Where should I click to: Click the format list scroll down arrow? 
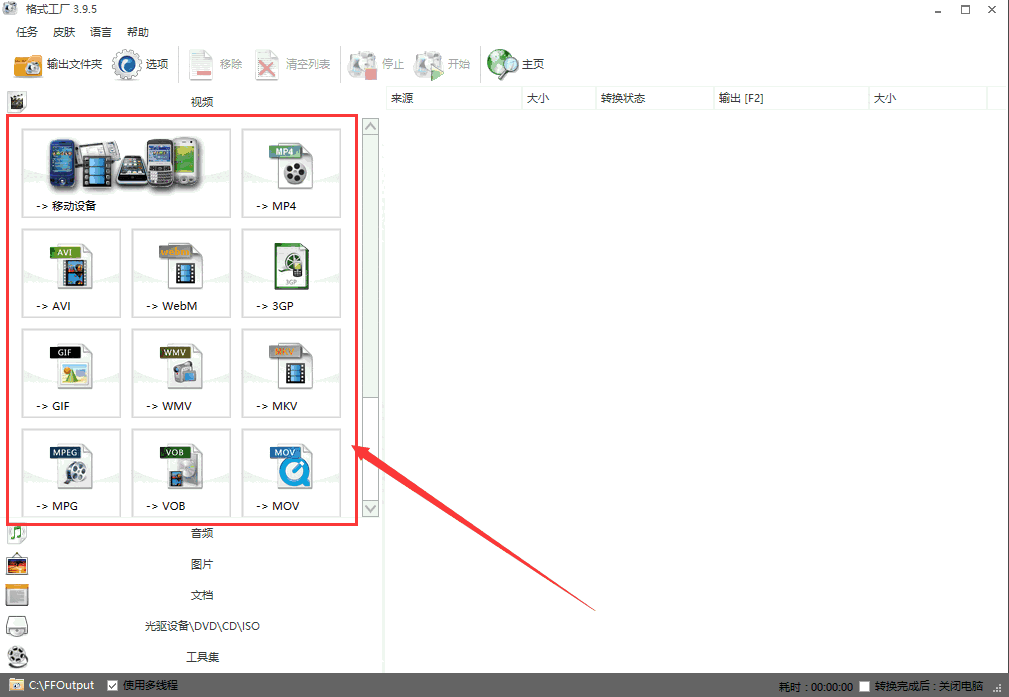370,509
